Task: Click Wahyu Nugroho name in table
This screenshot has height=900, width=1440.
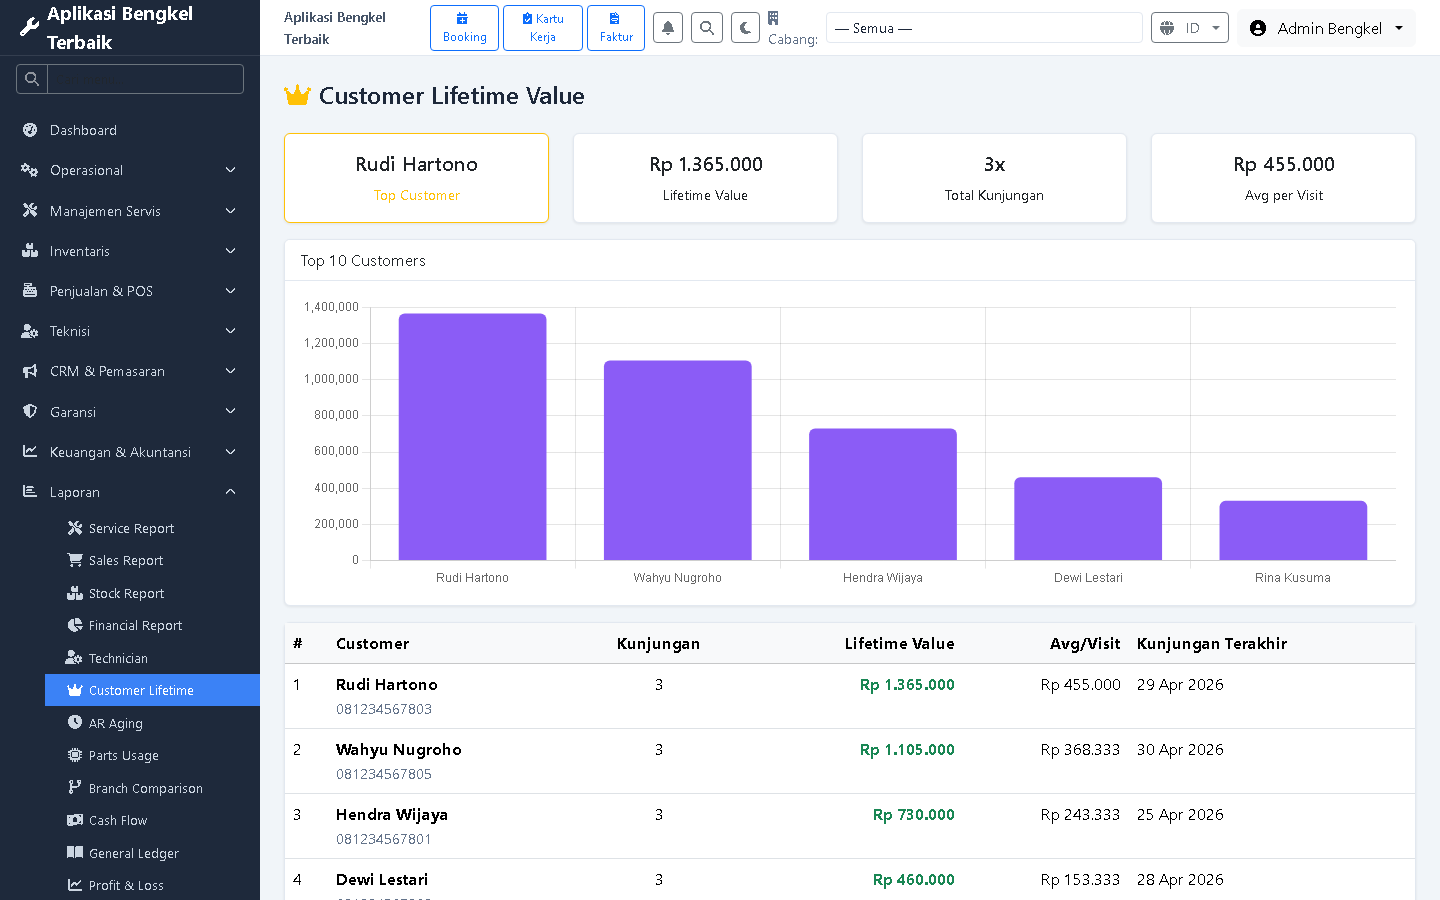Action: tap(399, 750)
